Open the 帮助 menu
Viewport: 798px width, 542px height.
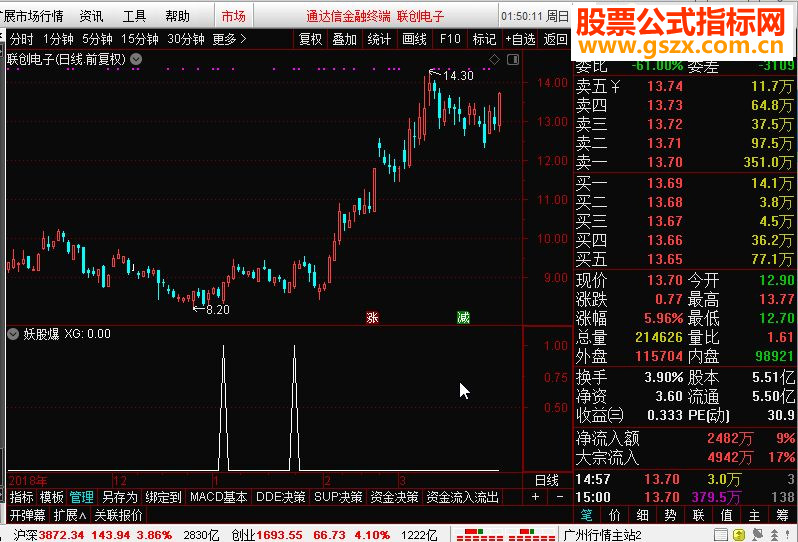pyautogui.click(x=178, y=16)
